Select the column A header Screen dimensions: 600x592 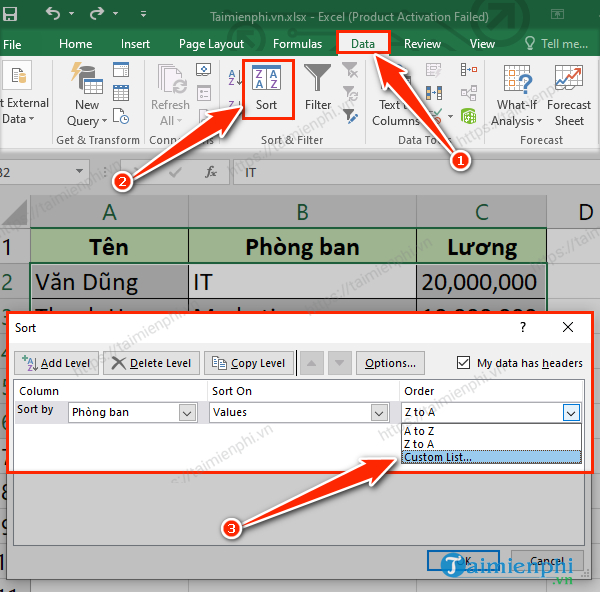click(109, 212)
